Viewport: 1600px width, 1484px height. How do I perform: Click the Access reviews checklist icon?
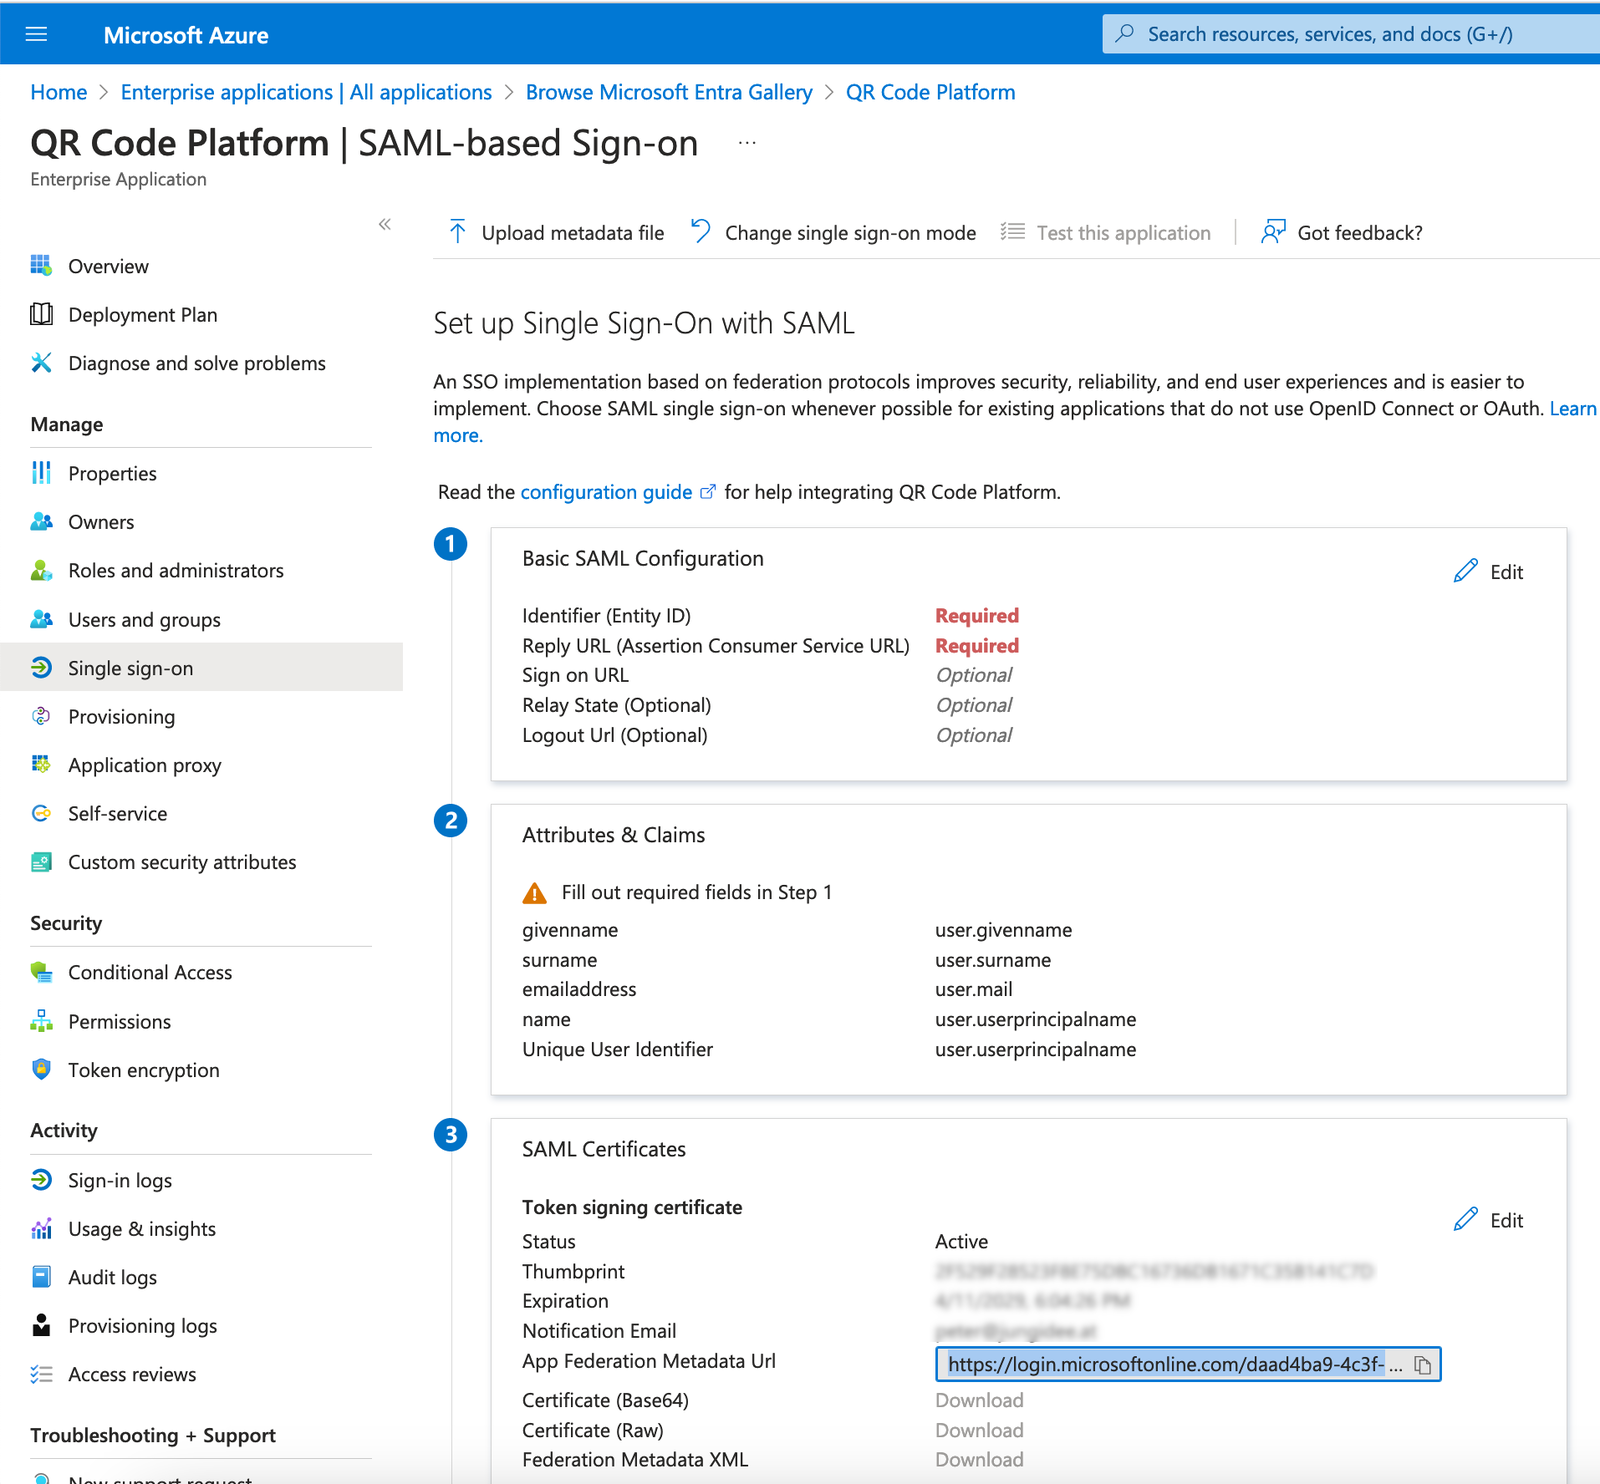coord(41,1374)
